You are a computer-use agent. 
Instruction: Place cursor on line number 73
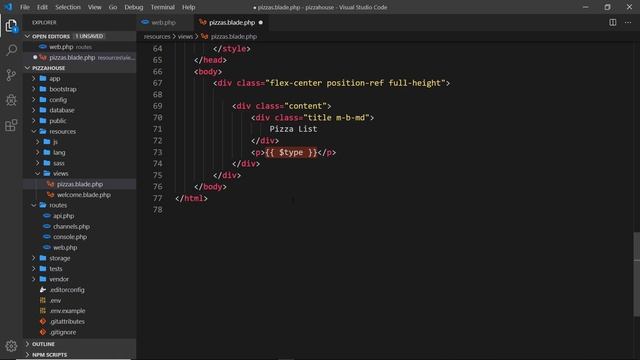coord(157,152)
